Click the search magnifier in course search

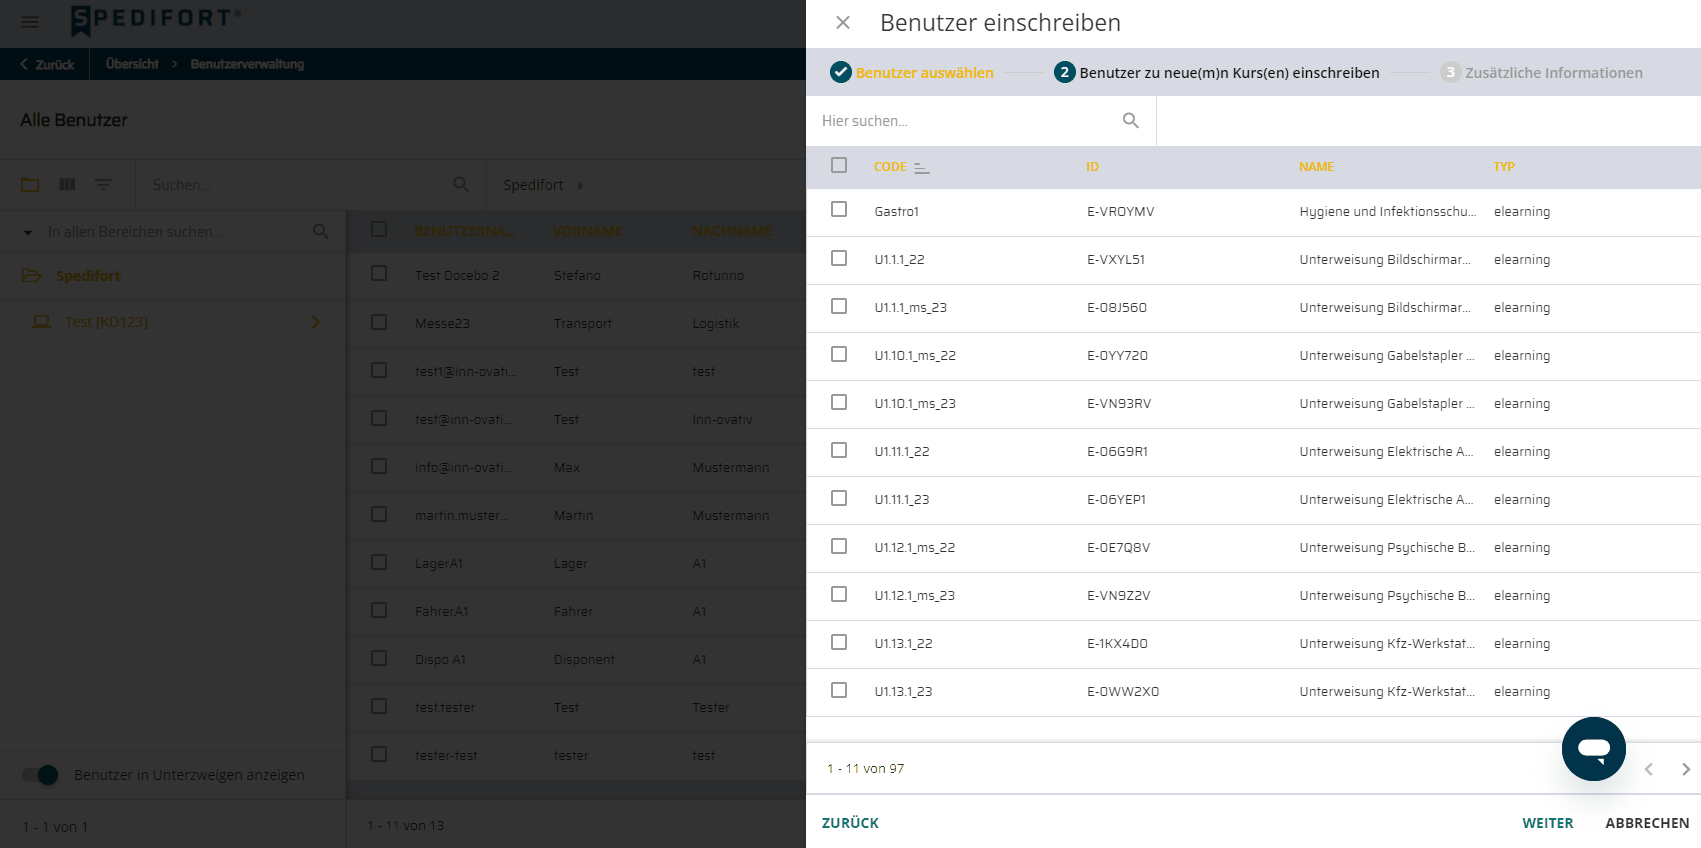(x=1131, y=121)
